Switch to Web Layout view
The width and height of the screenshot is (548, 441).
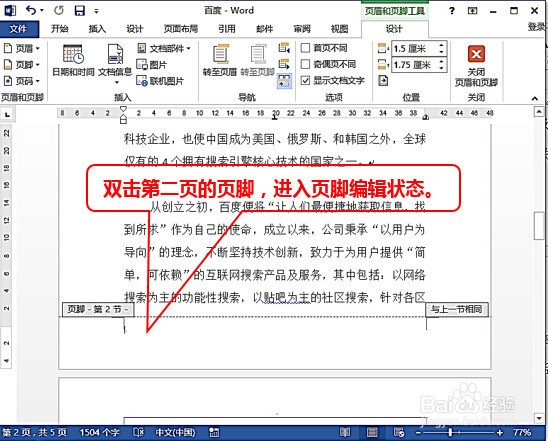pyautogui.click(x=399, y=433)
